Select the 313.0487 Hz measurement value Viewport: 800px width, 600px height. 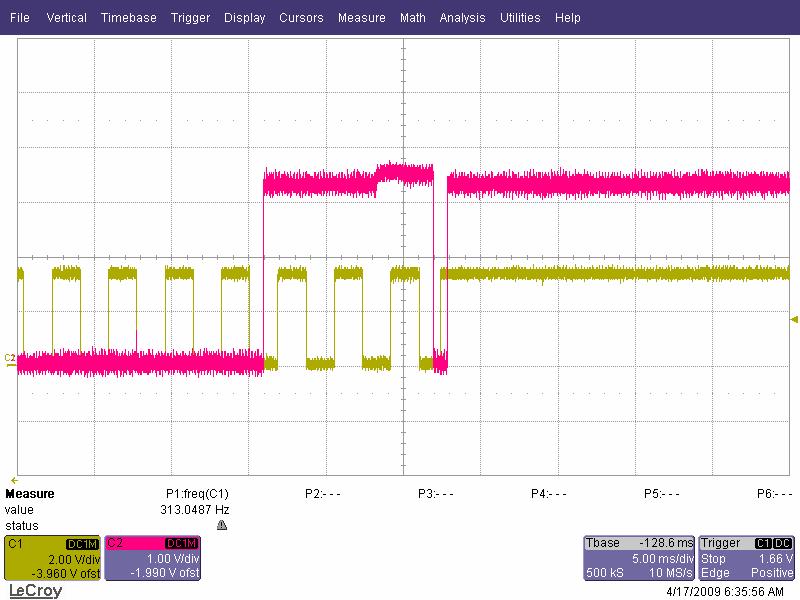coord(195,509)
